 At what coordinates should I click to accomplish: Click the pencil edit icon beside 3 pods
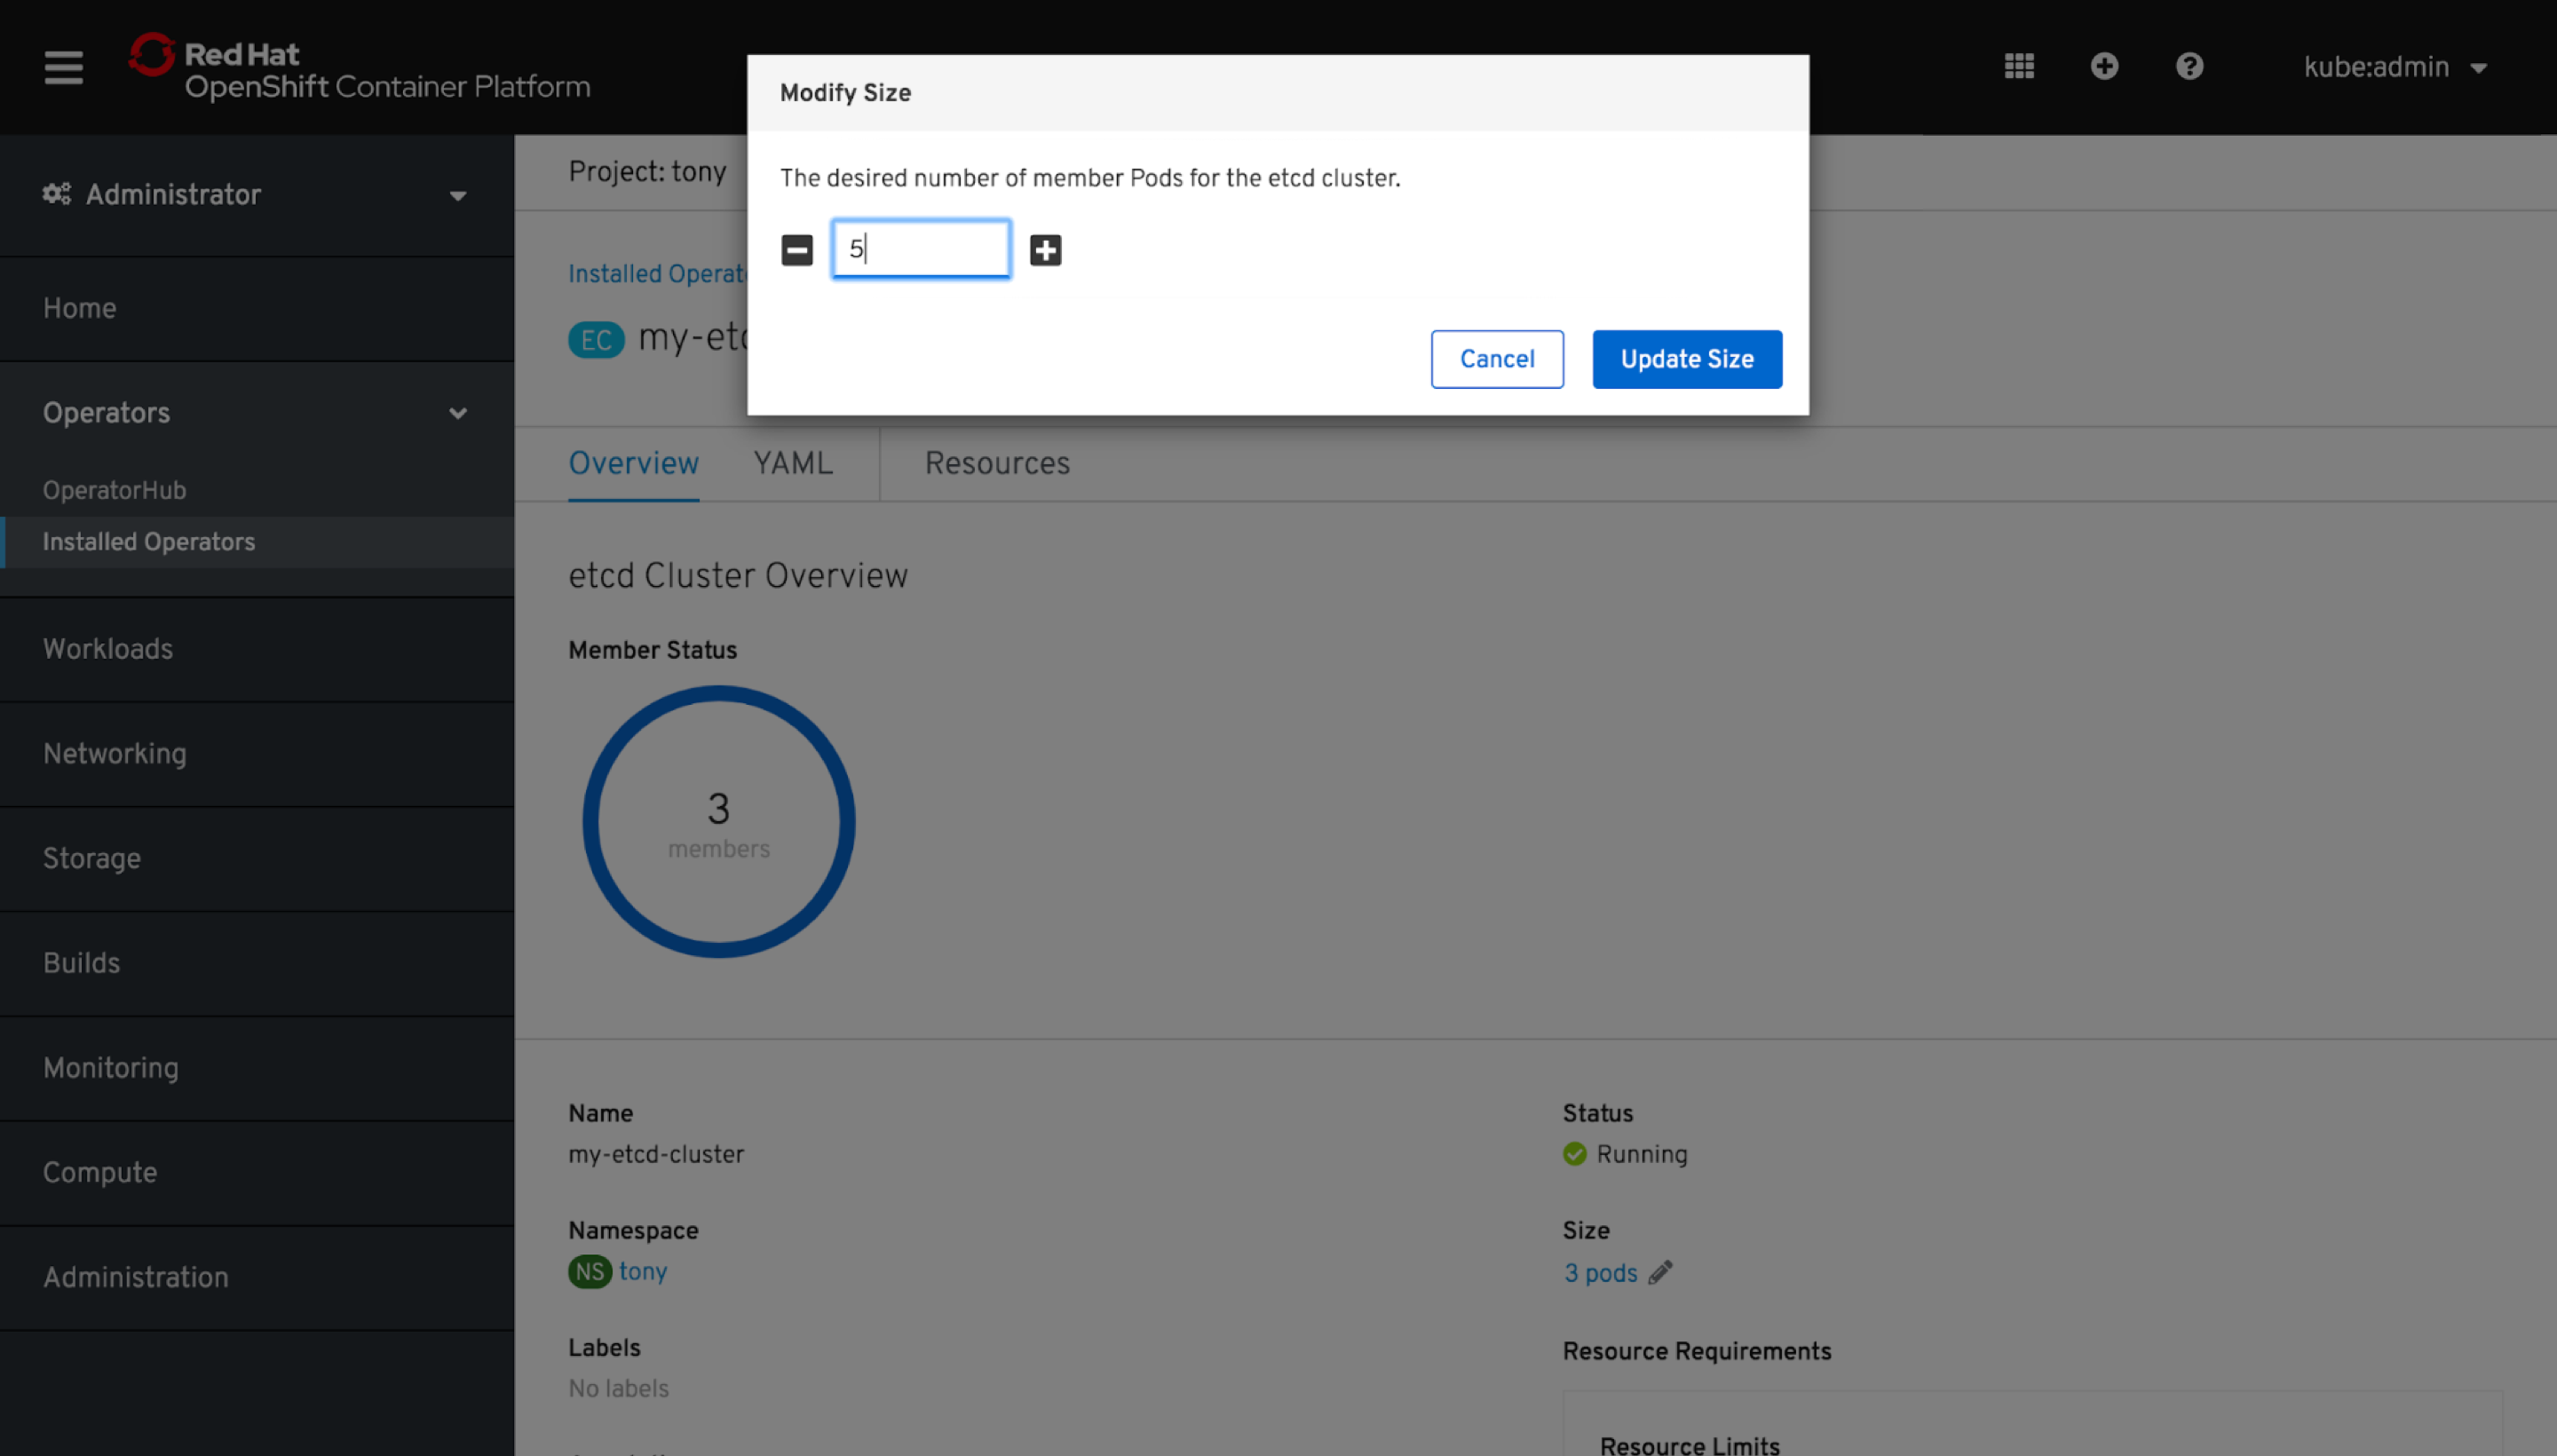[x=1660, y=1272]
